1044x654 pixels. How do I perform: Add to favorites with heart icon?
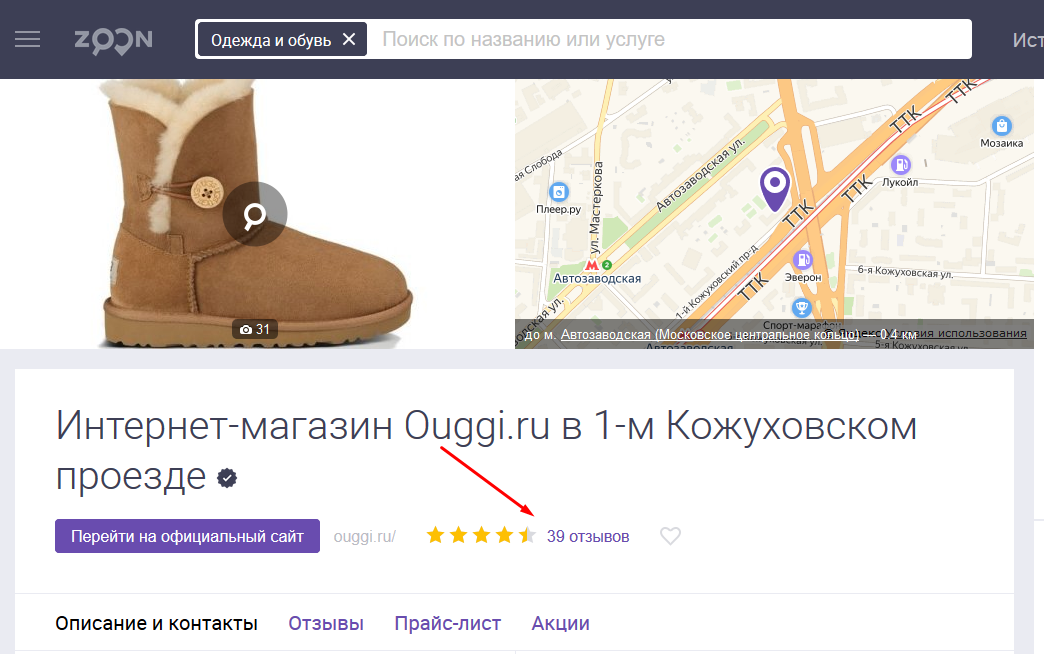(x=670, y=535)
